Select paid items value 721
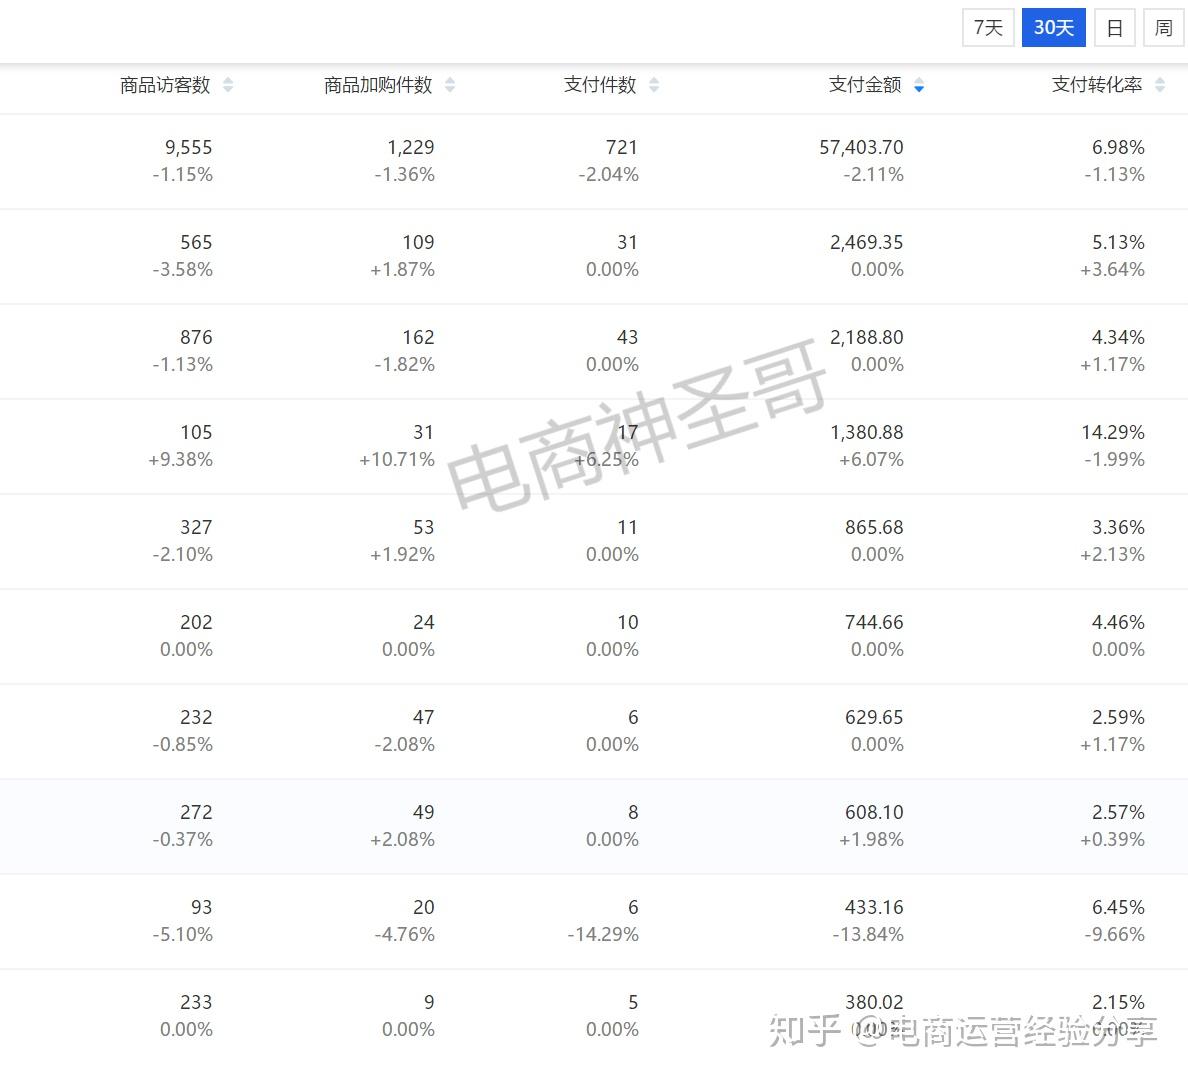 click(x=622, y=147)
